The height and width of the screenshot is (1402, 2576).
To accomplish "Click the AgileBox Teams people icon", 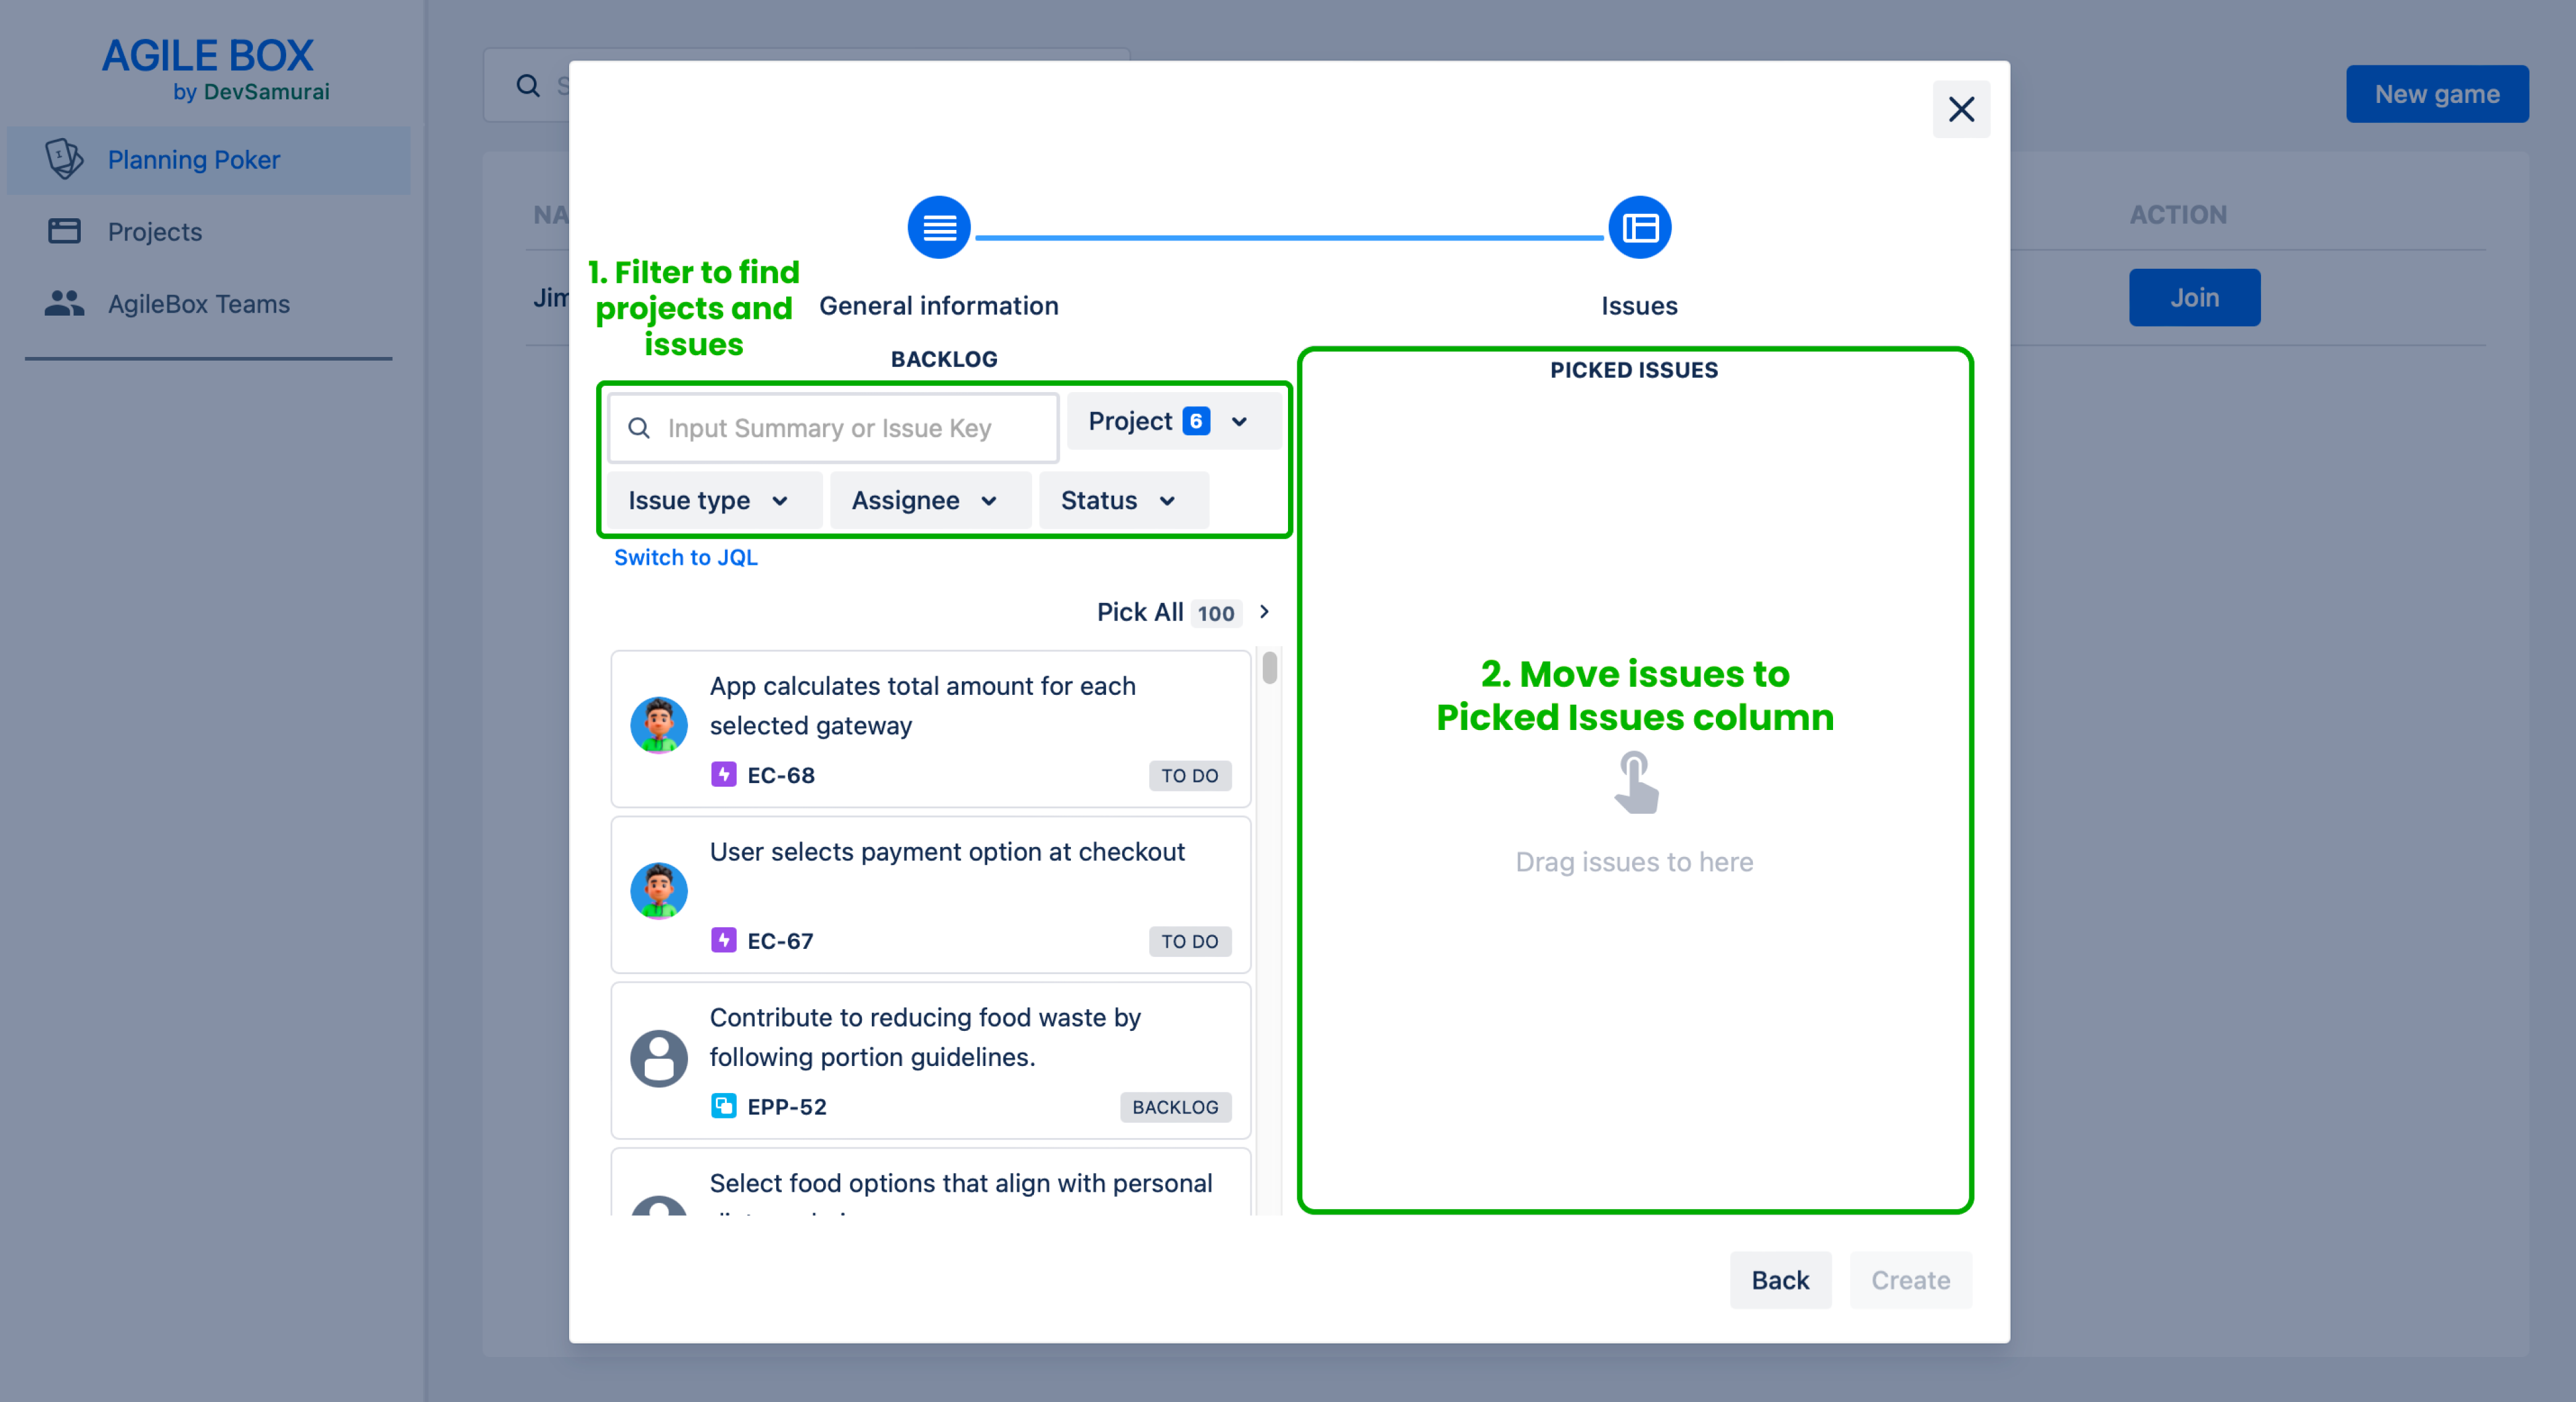I will click(64, 303).
